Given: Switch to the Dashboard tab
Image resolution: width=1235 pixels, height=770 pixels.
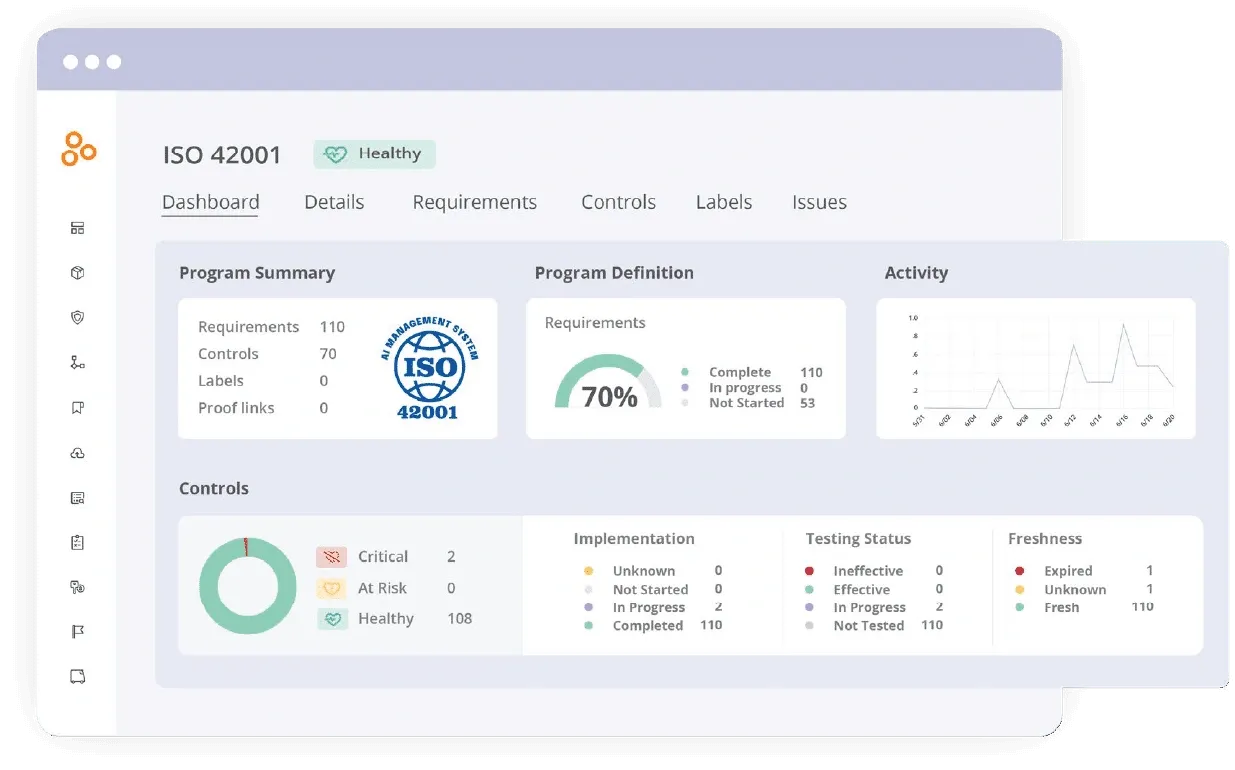Looking at the screenshot, I should click(210, 202).
